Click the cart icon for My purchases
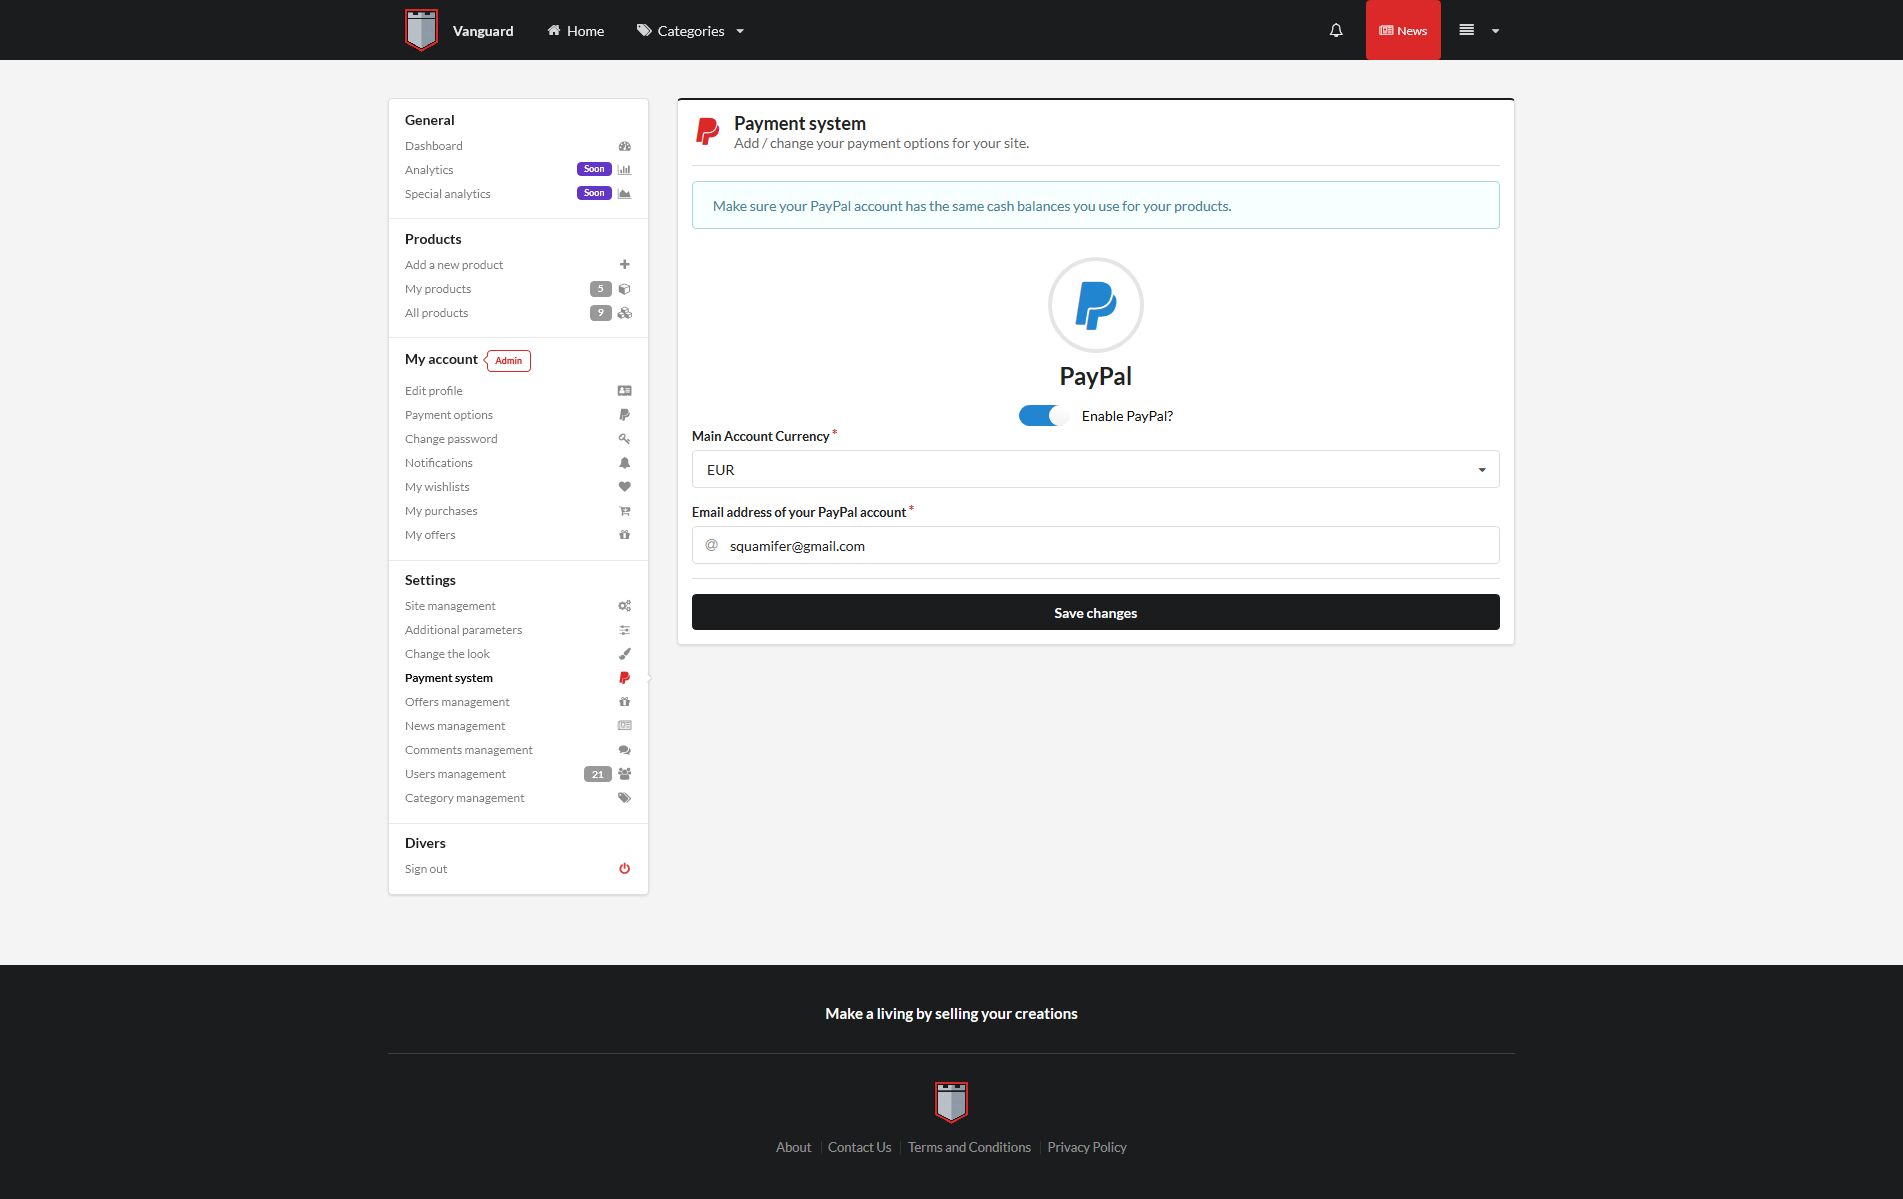1903x1199 pixels. [624, 511]
